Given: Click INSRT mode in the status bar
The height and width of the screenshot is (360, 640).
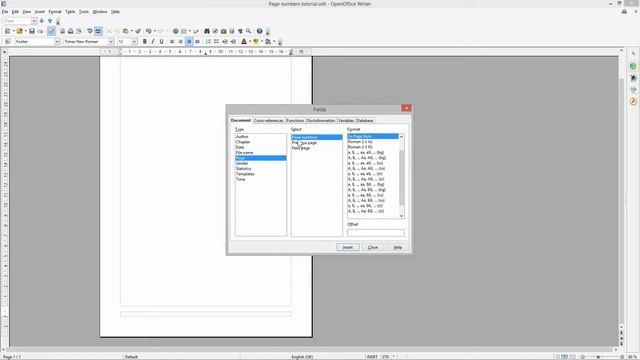Looking at the screenshot, I should [372, 357].
